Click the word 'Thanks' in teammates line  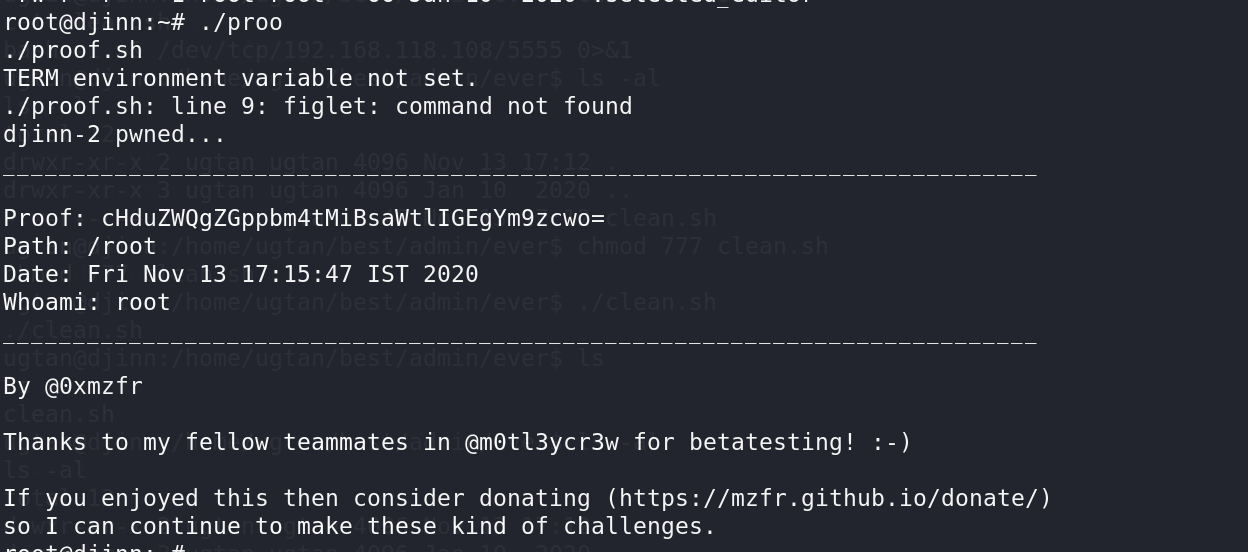(x=45, y=442)
